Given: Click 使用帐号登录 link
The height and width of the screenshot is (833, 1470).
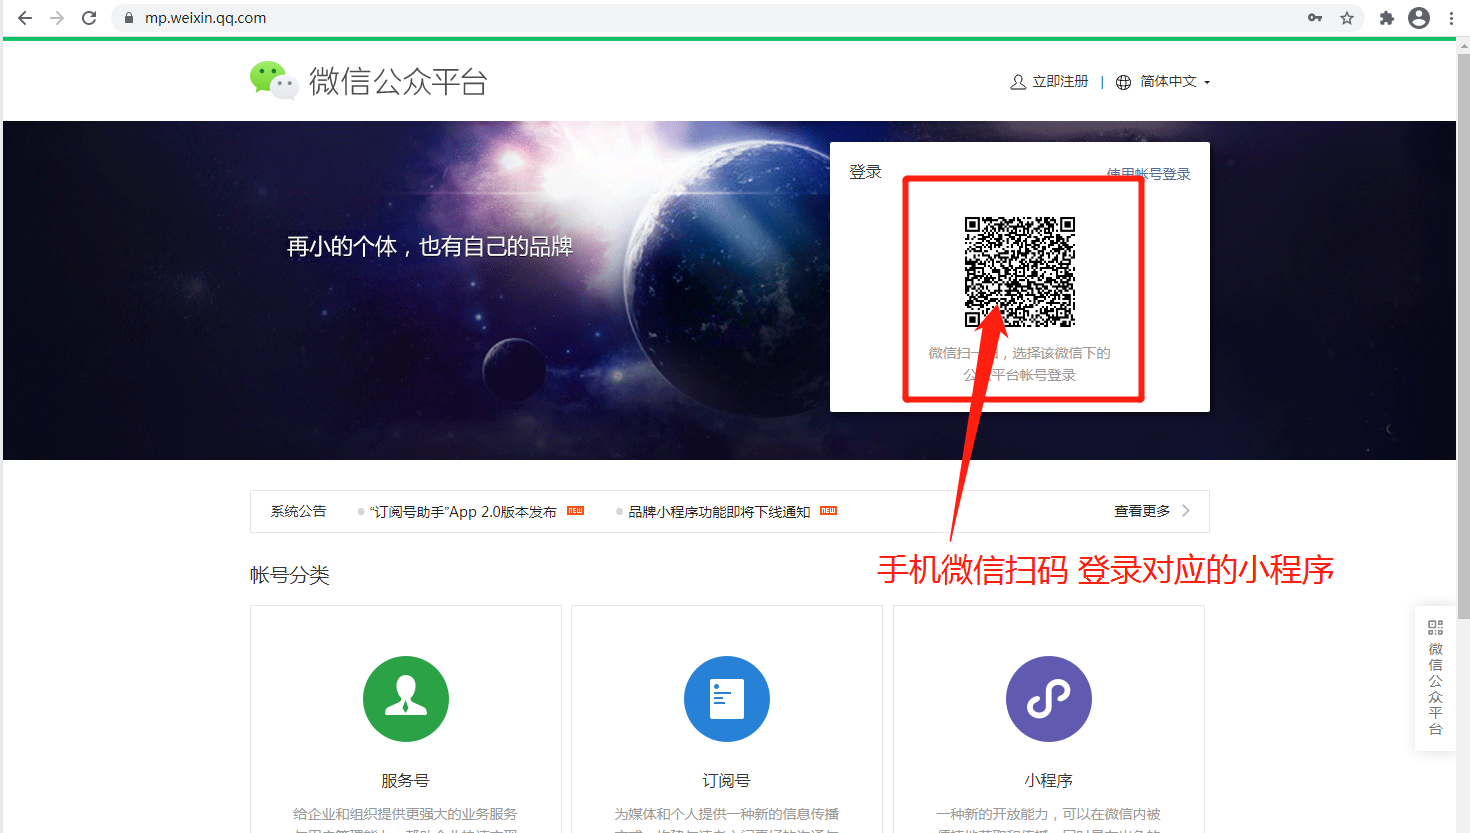Looking at the screenshot, I should (x=1149, y=174).
